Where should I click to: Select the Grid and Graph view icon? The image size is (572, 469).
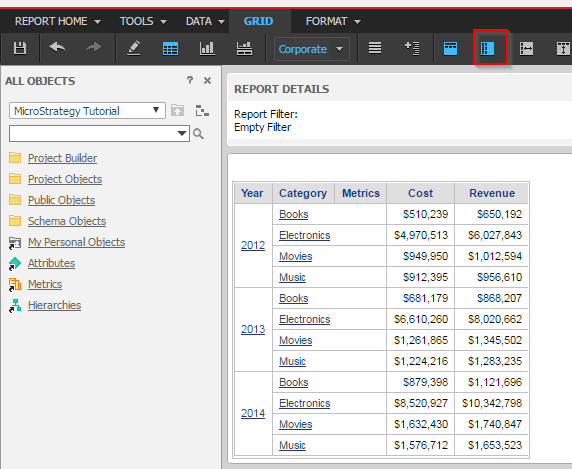tap(244, 49)
